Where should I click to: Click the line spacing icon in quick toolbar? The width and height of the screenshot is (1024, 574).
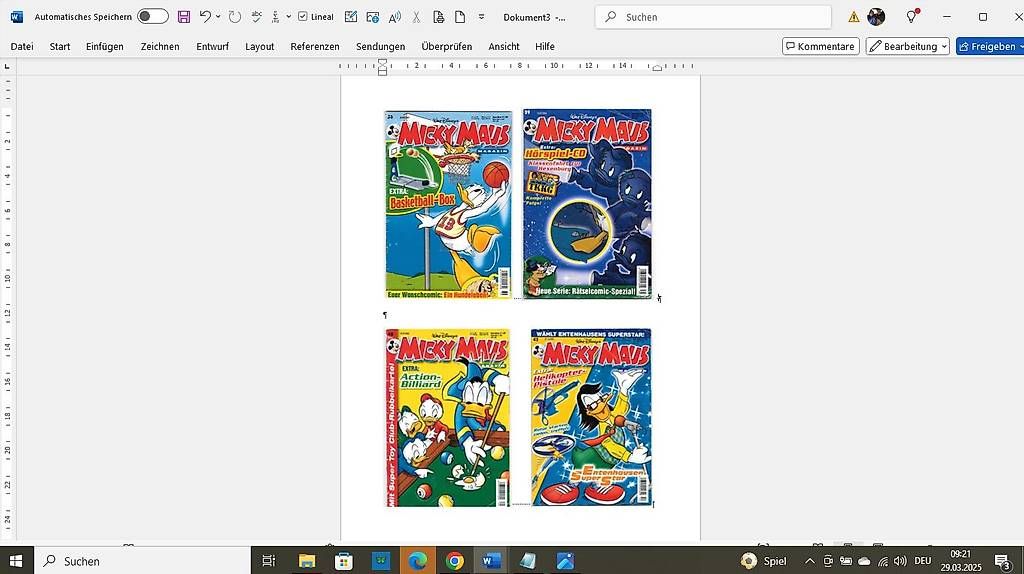click(x=276, y=17)
